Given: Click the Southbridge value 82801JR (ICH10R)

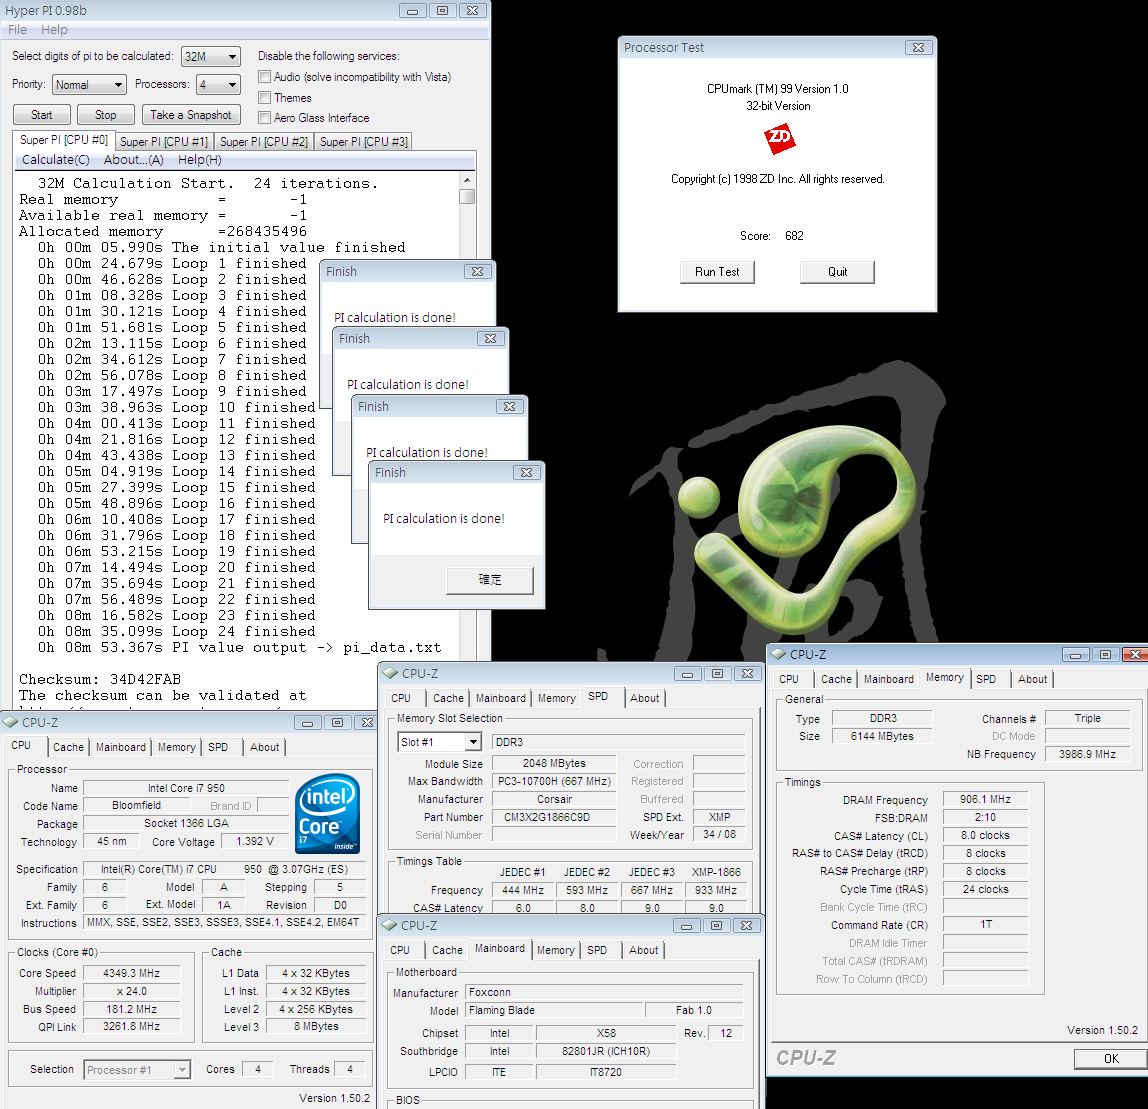Looking at the screenshot, I should [x=605, y=1051].
